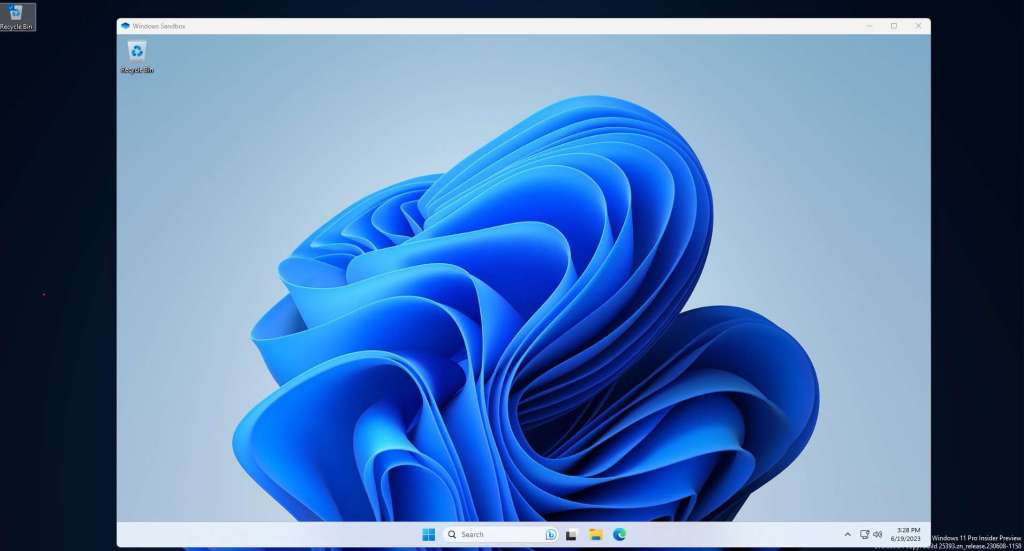The height and width of the screenshot is (551, 1024).
Task: Select the host desktop Recycle Bin icon
Action: tap(16, 16)
